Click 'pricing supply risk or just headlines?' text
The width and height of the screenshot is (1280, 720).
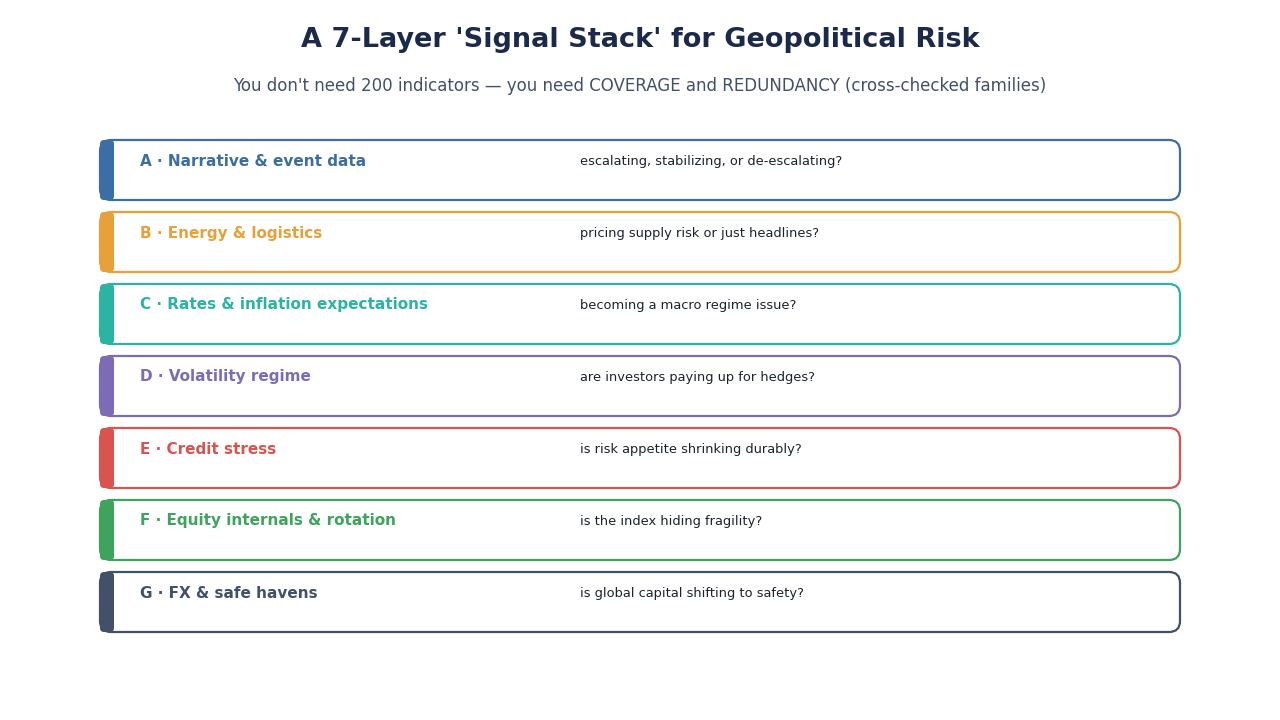699,234
